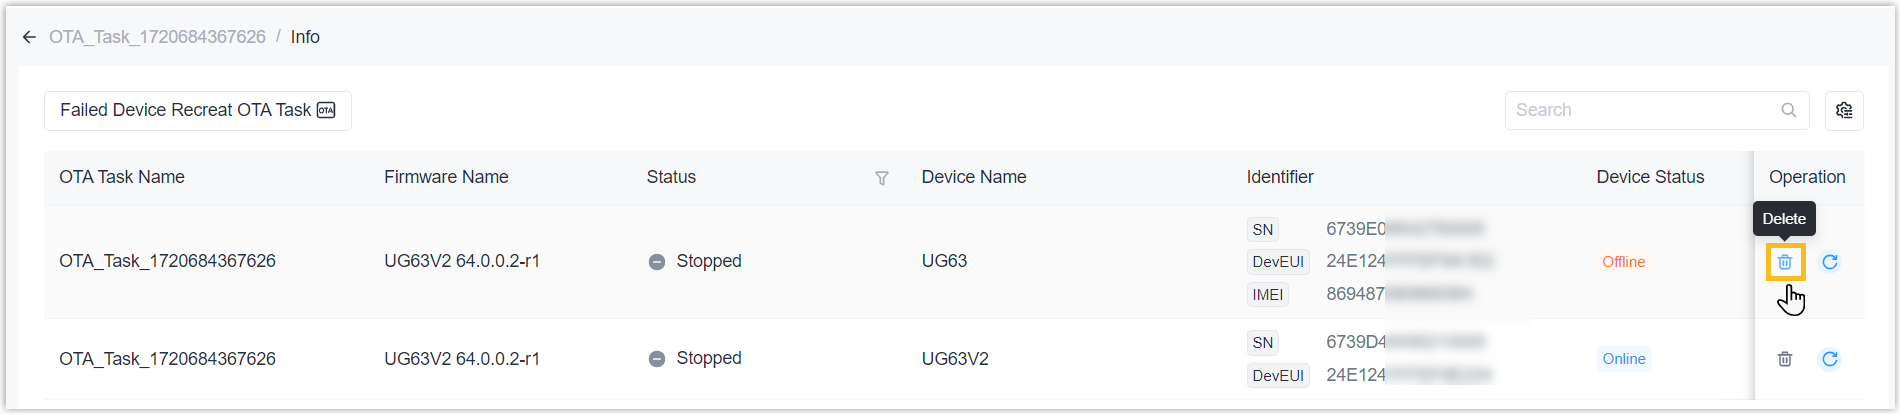Click the Firmware Name column header
1901x415 pixels.
tap(446, 177)
